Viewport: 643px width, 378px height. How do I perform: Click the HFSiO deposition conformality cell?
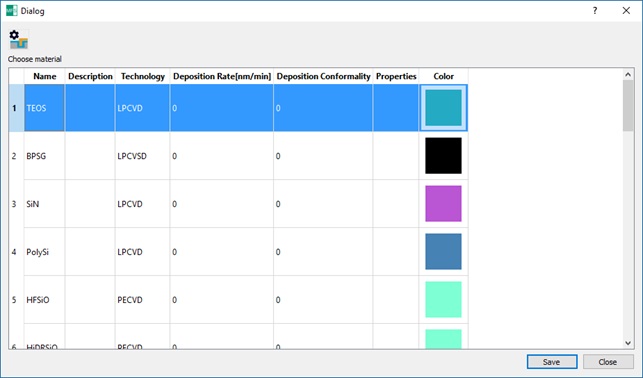tap(323, 300)
